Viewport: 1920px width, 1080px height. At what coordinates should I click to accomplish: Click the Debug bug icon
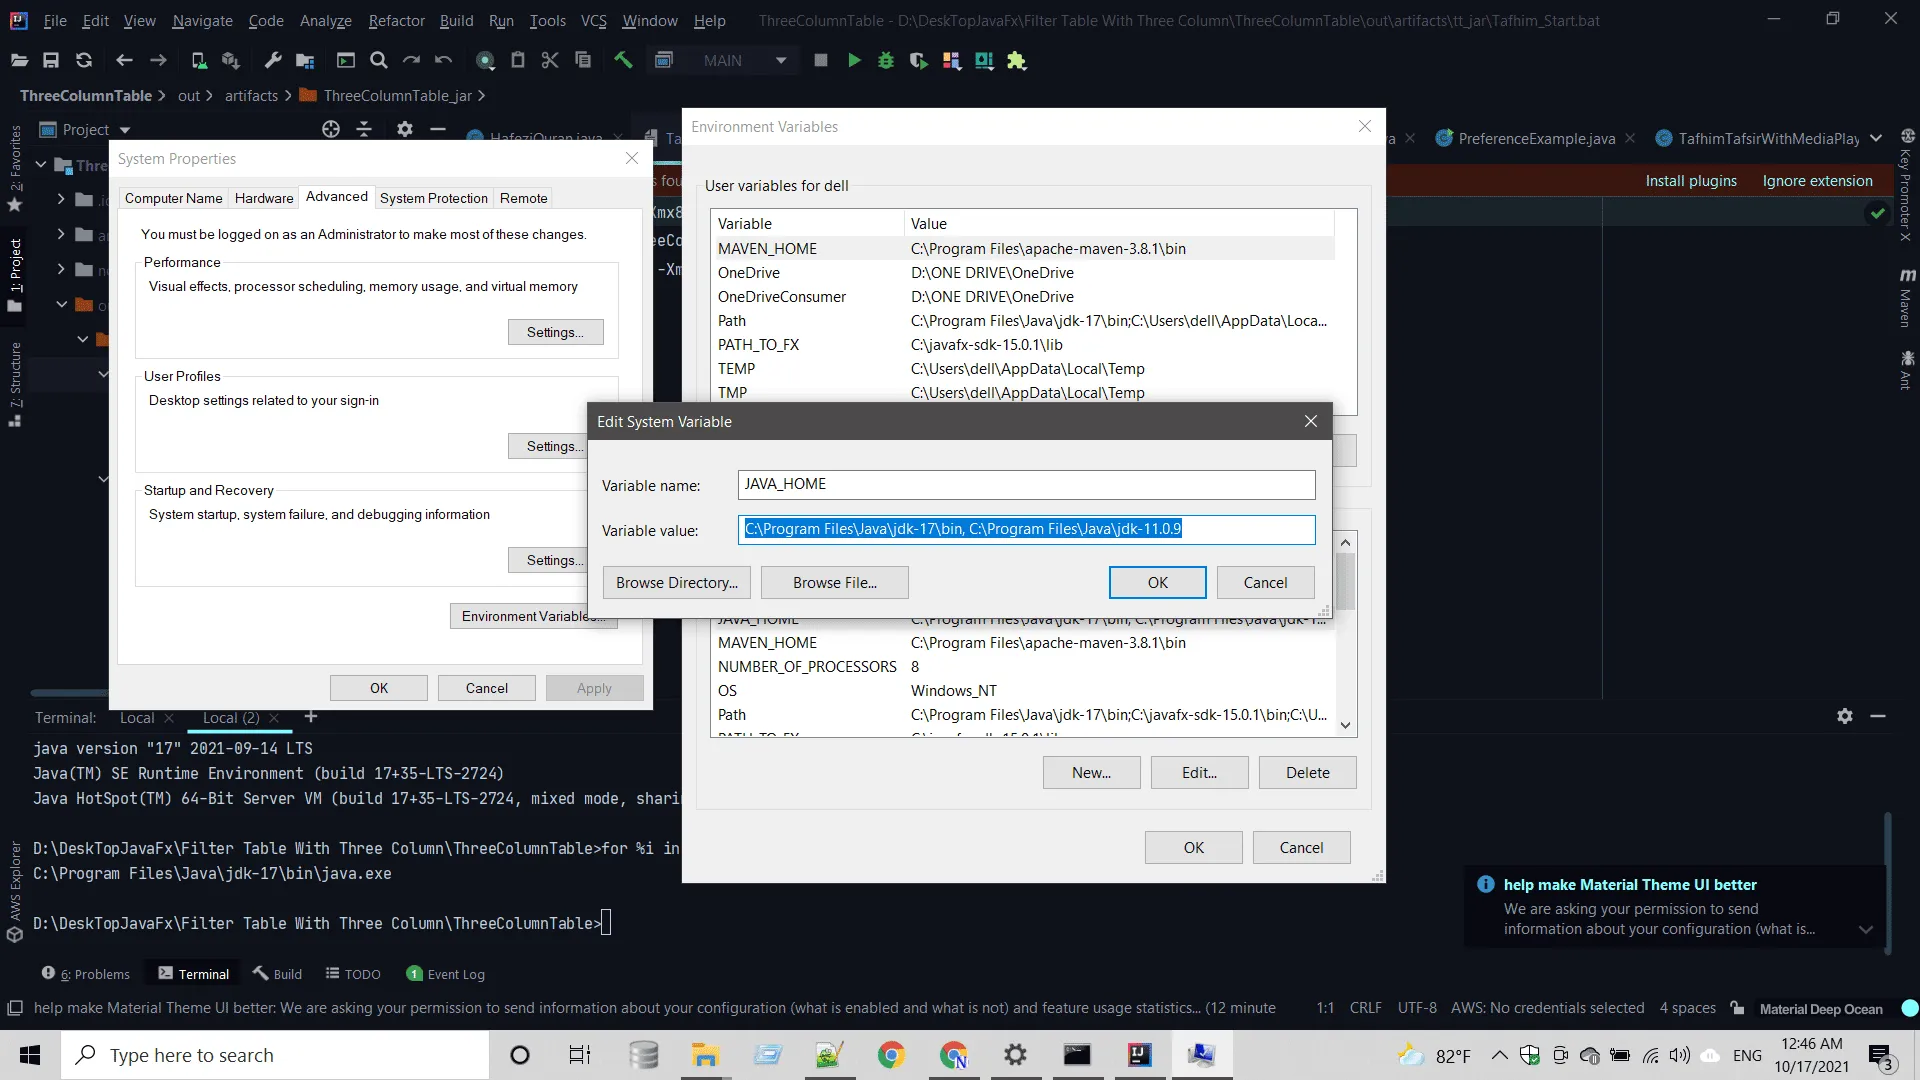click(885, 61)
